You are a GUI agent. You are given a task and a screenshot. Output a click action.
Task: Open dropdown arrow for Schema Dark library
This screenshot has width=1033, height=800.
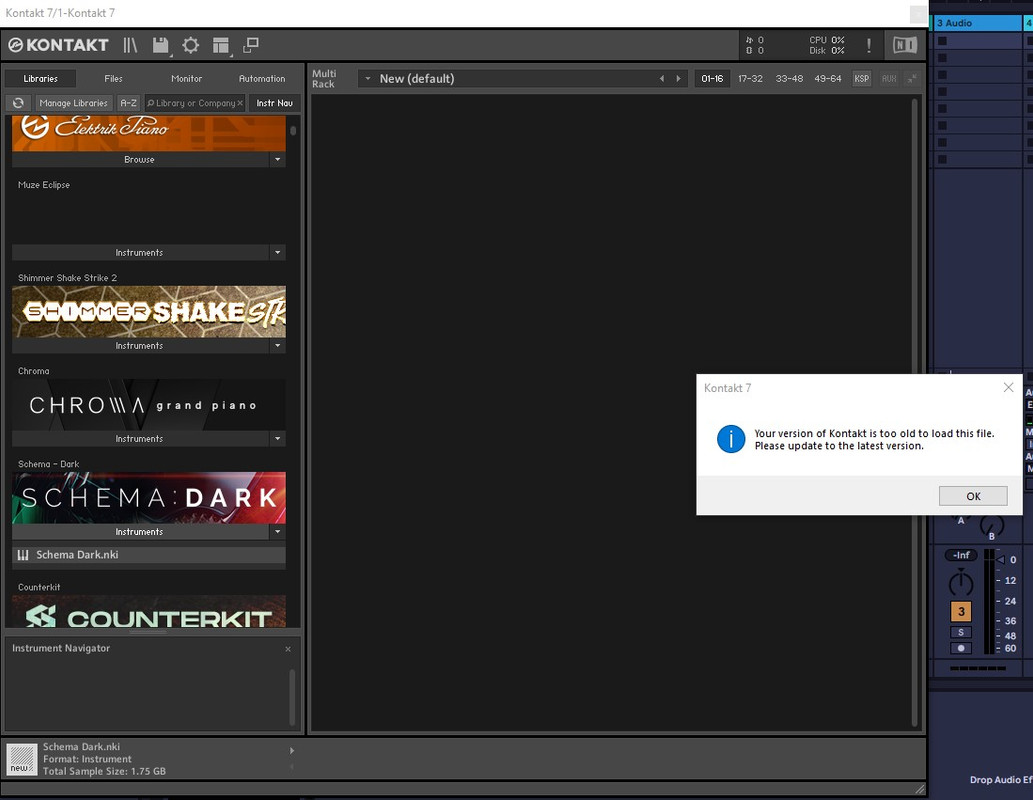pyautogui.click(x=277, y=531)
